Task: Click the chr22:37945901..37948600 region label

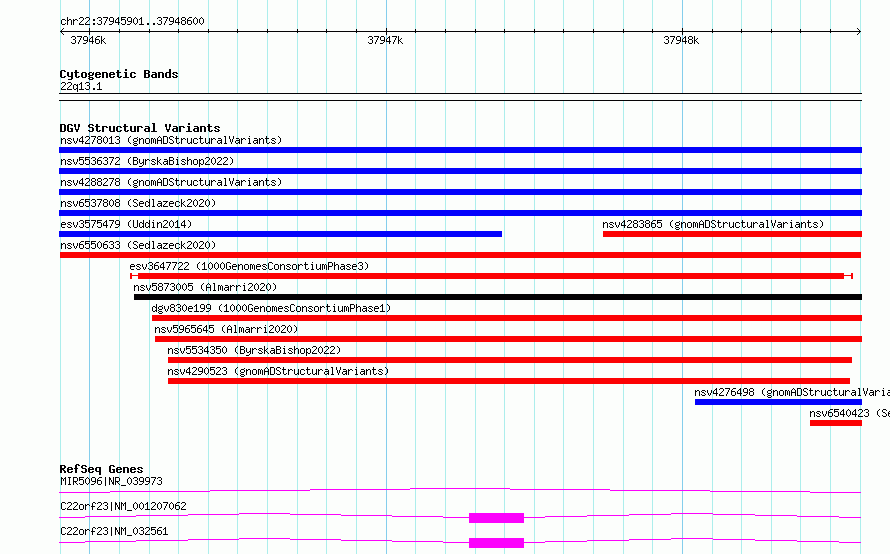Action: [132, 22]
